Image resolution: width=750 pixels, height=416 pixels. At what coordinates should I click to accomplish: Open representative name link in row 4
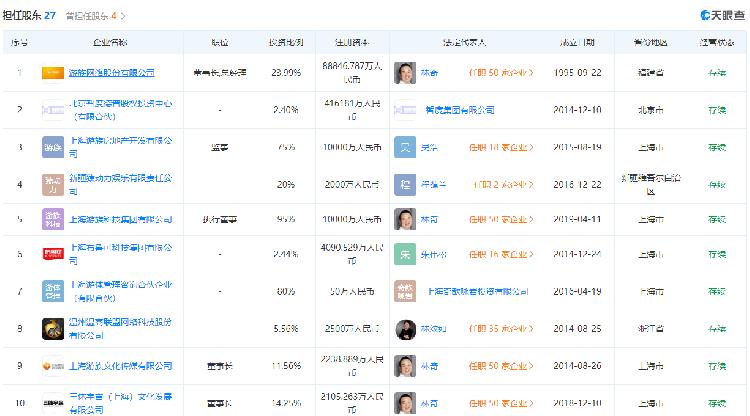coord(433,185)
